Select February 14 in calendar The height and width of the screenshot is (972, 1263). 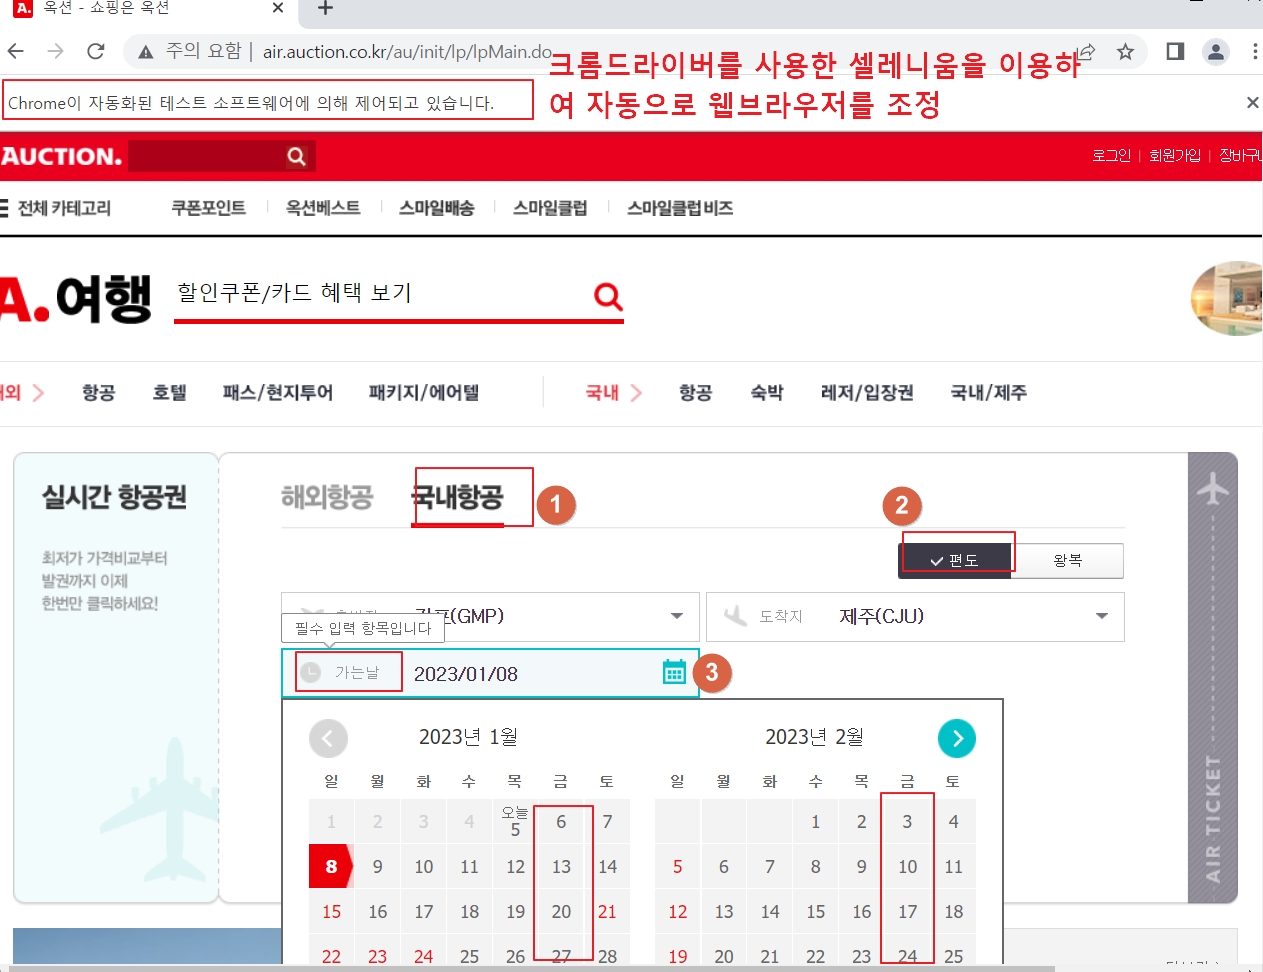(769, 912)
